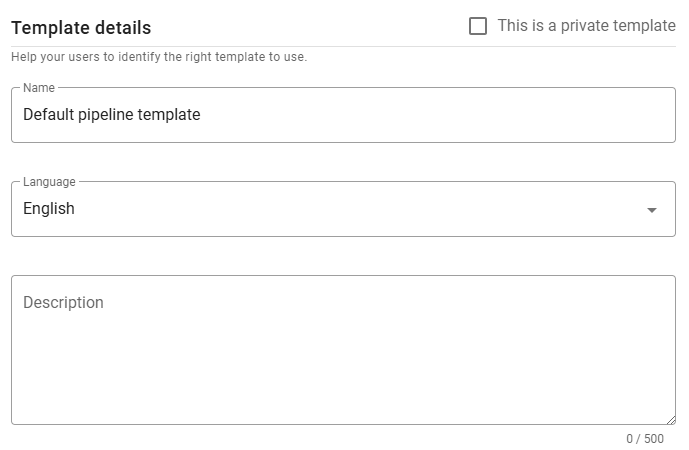Click the Language dropdown arrow icon
Screen dimensions: 689x450
pos(652,210)
